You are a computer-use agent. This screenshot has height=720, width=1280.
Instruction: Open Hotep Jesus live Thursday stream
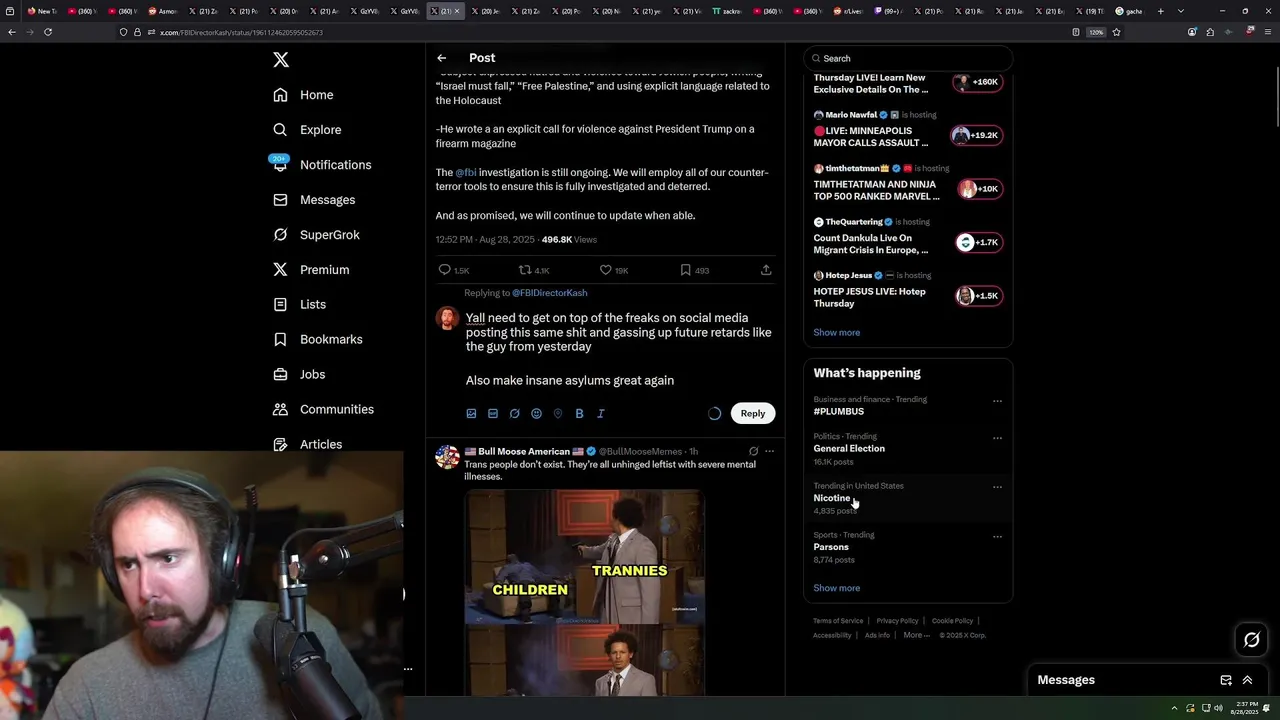click(908, 291)
